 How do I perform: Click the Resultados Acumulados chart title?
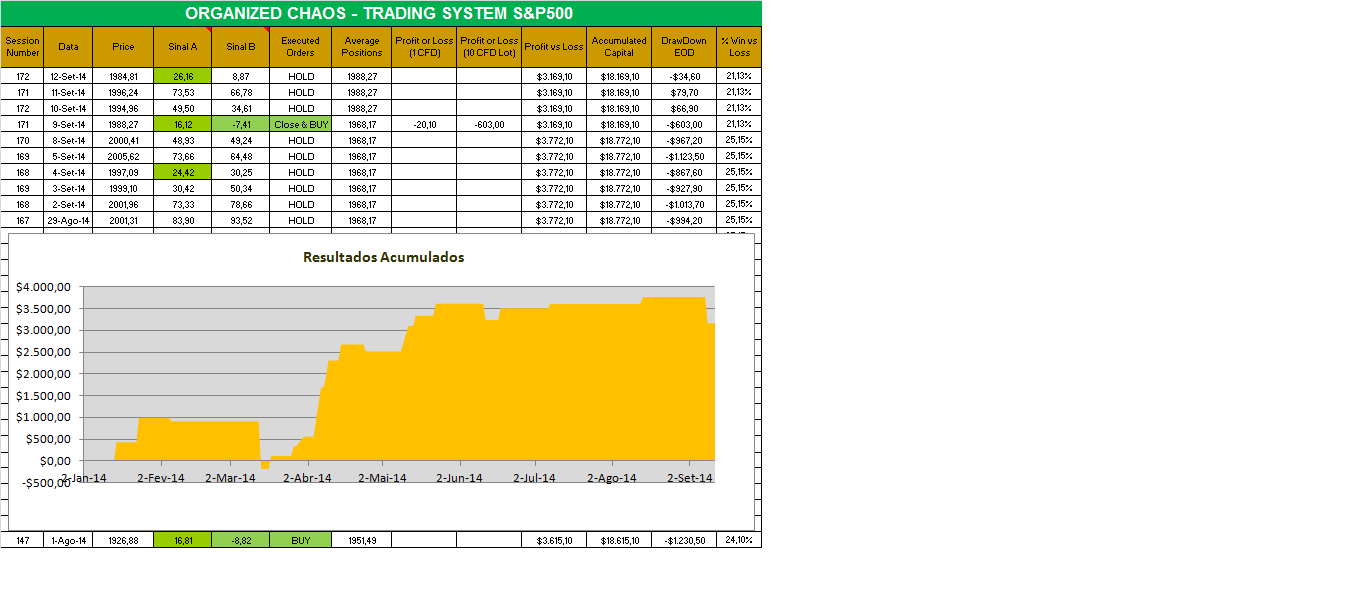(x=383, y=257)
